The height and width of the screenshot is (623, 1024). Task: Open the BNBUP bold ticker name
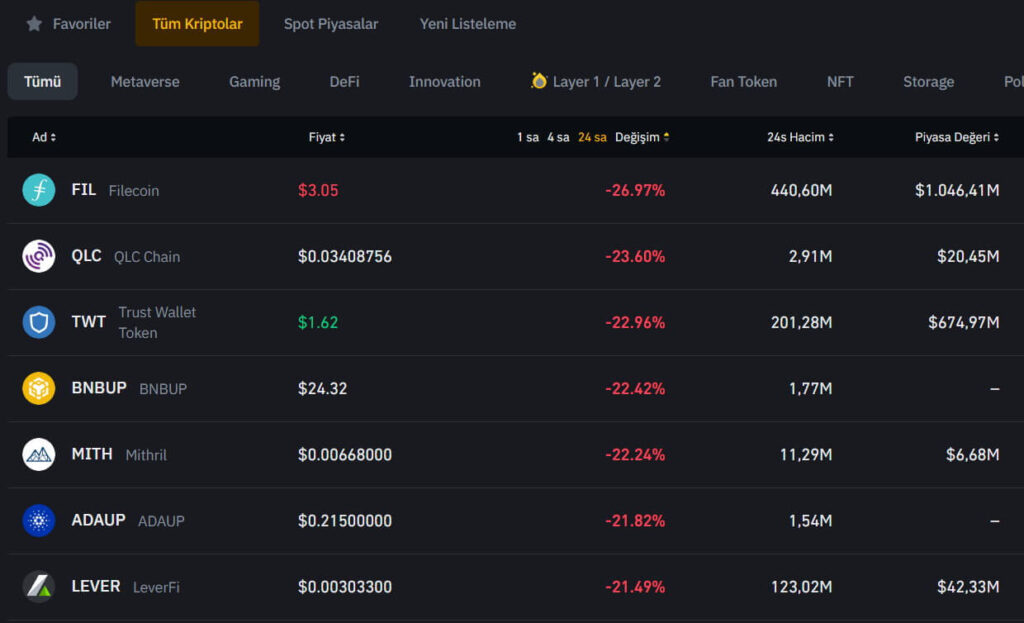pos(99,388)
